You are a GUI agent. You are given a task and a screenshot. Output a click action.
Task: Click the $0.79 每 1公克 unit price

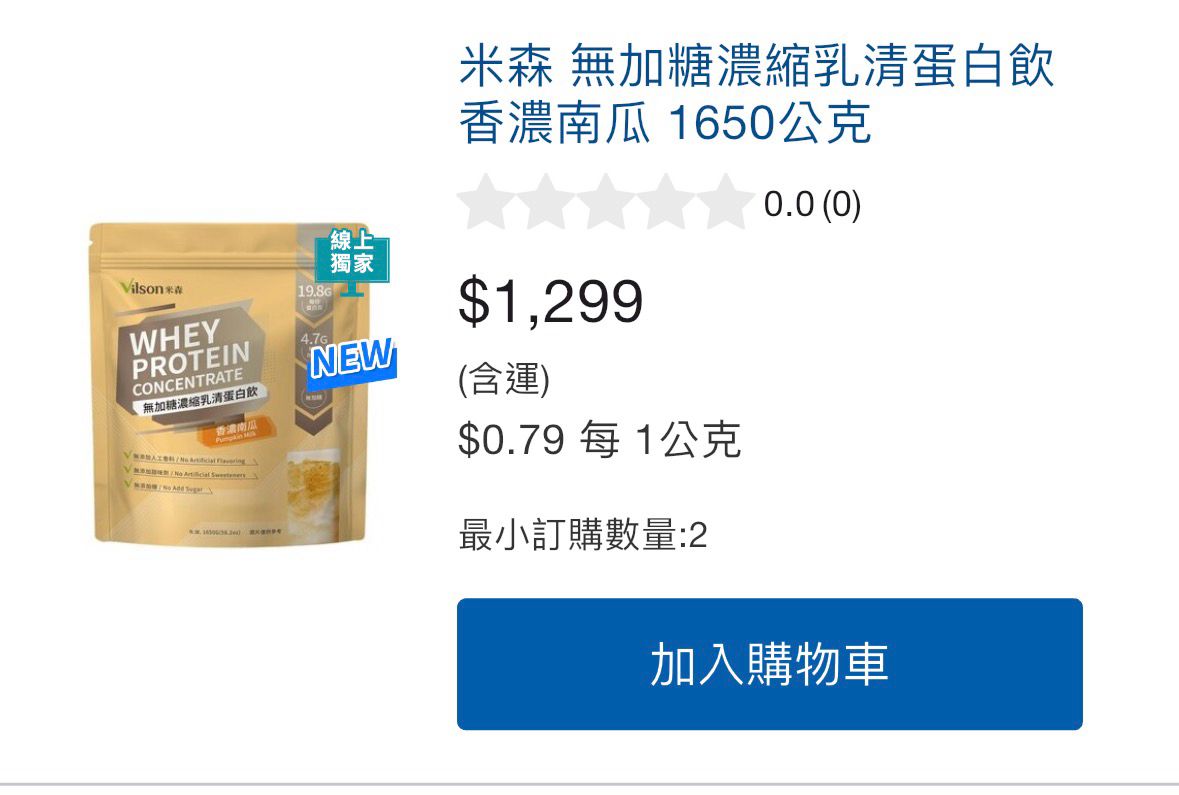coord(599,439)
